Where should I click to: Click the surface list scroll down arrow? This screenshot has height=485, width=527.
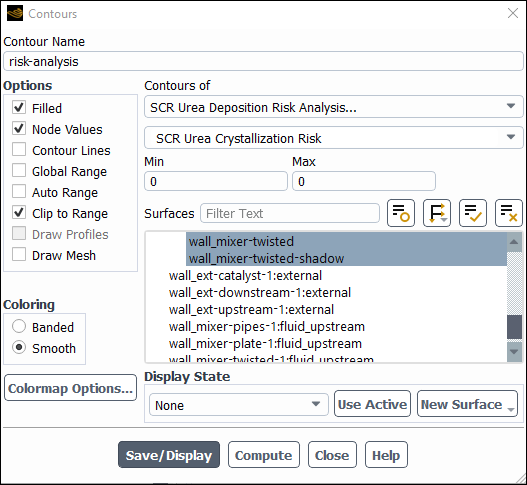[x=514, y=352]
